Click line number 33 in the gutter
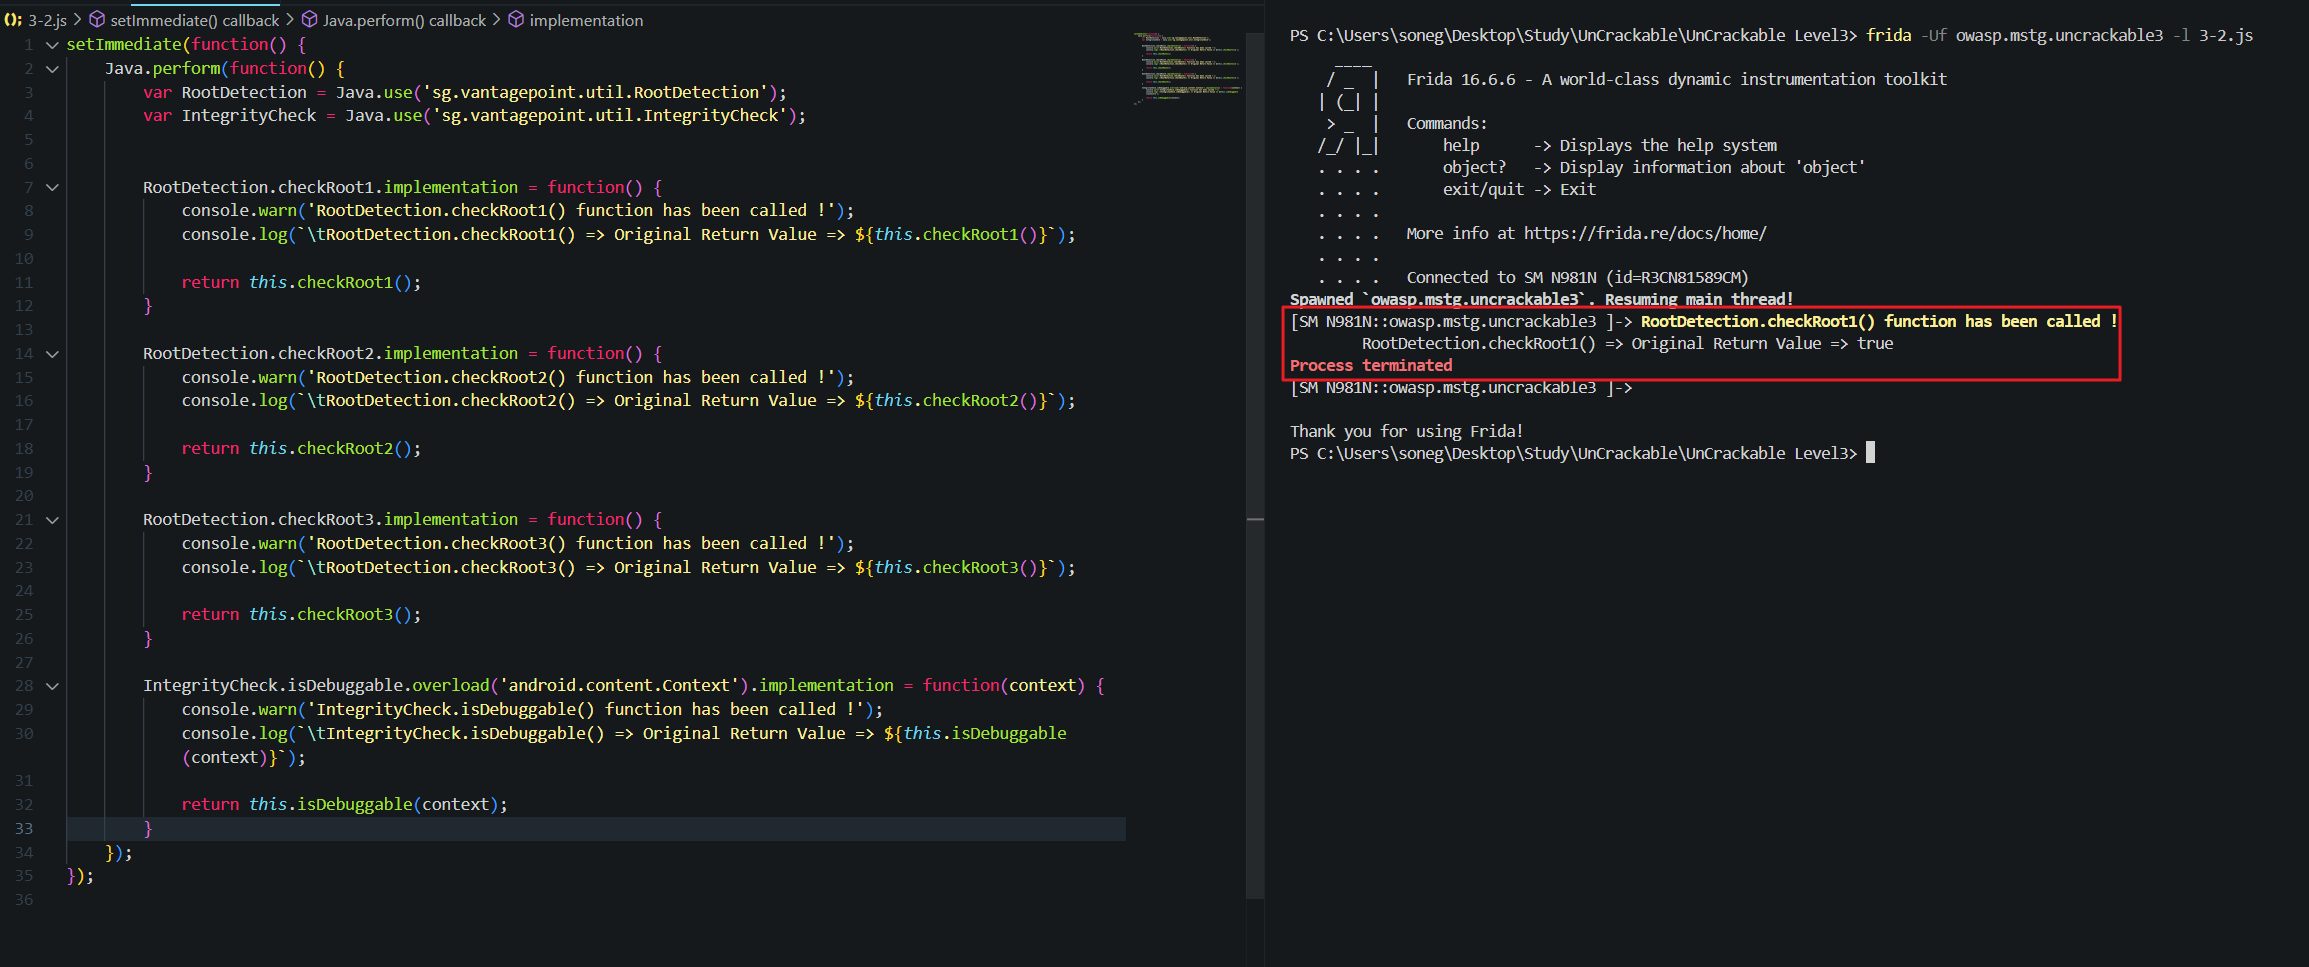This screenshot has width=2309, height=967. click(24, 829)
